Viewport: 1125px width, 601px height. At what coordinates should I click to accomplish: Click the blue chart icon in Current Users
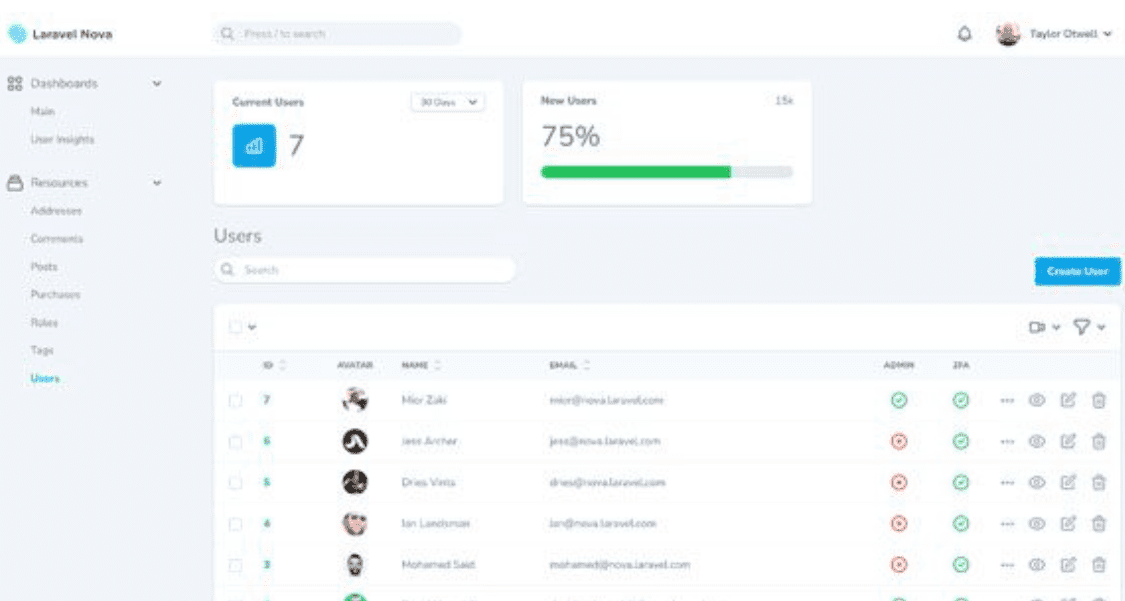pyautogui.click(x=254, y=146)
